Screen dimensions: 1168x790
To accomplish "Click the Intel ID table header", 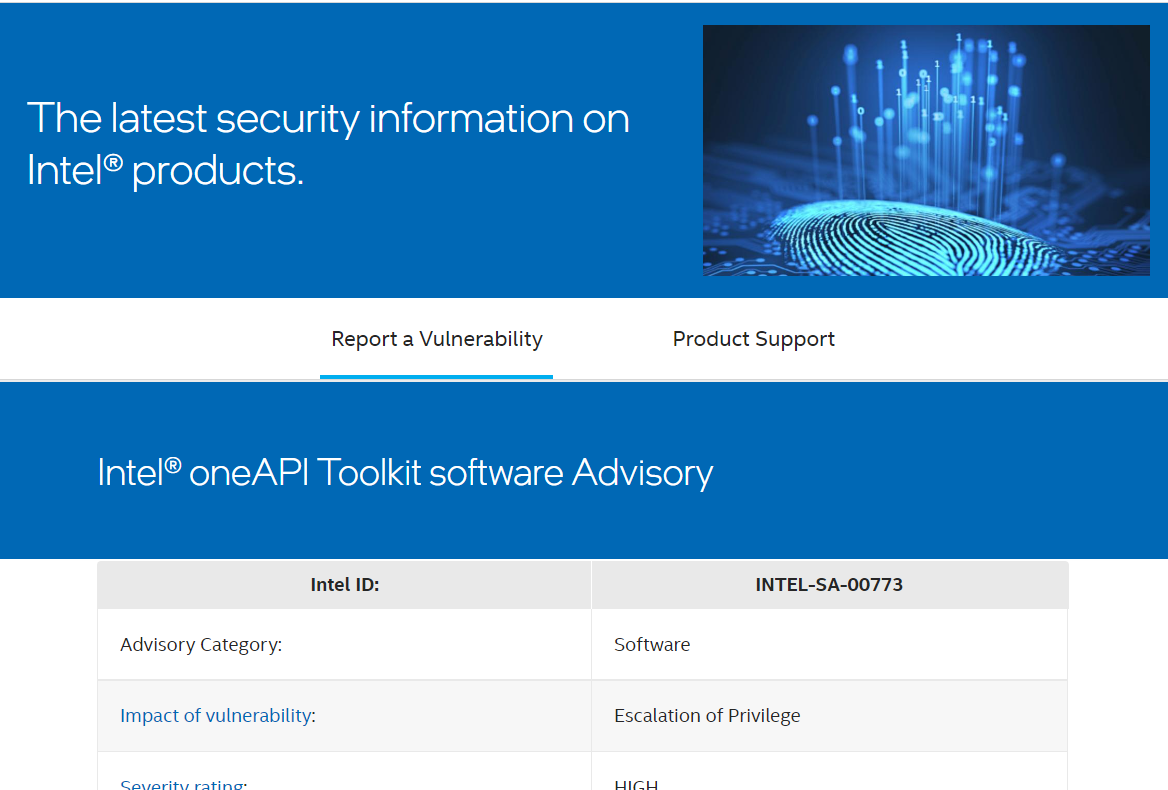I will point(344,584).
